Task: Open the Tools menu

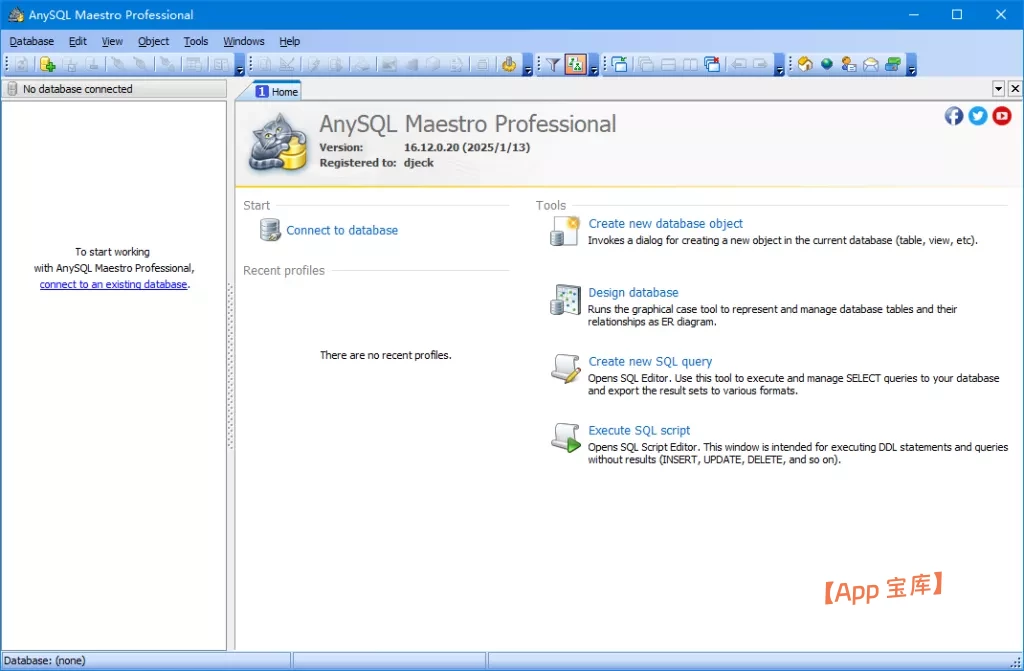Action: (196, 41)
